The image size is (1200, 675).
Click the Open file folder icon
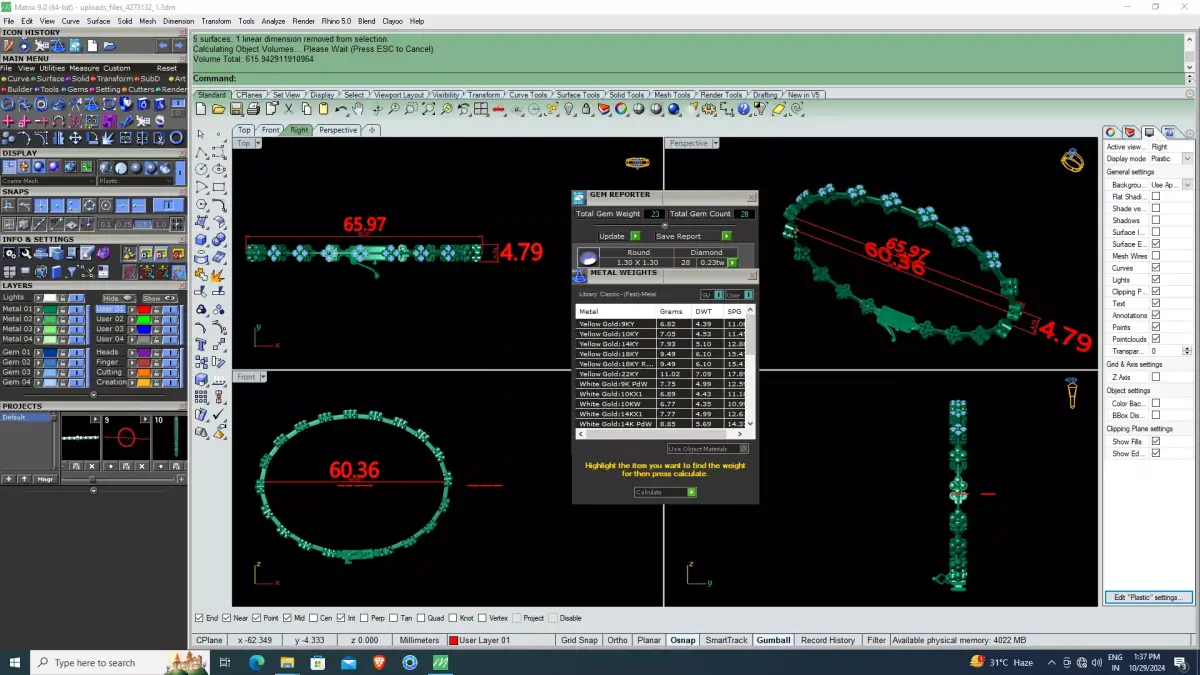218,109
